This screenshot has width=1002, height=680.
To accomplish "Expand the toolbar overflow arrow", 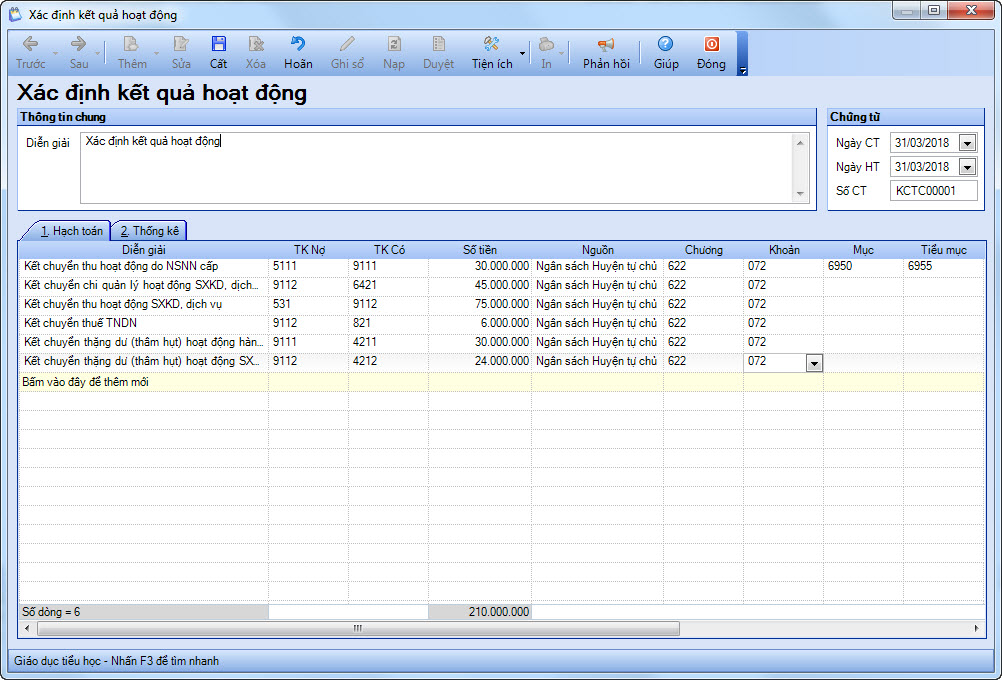I will click(x=743, y=71).
